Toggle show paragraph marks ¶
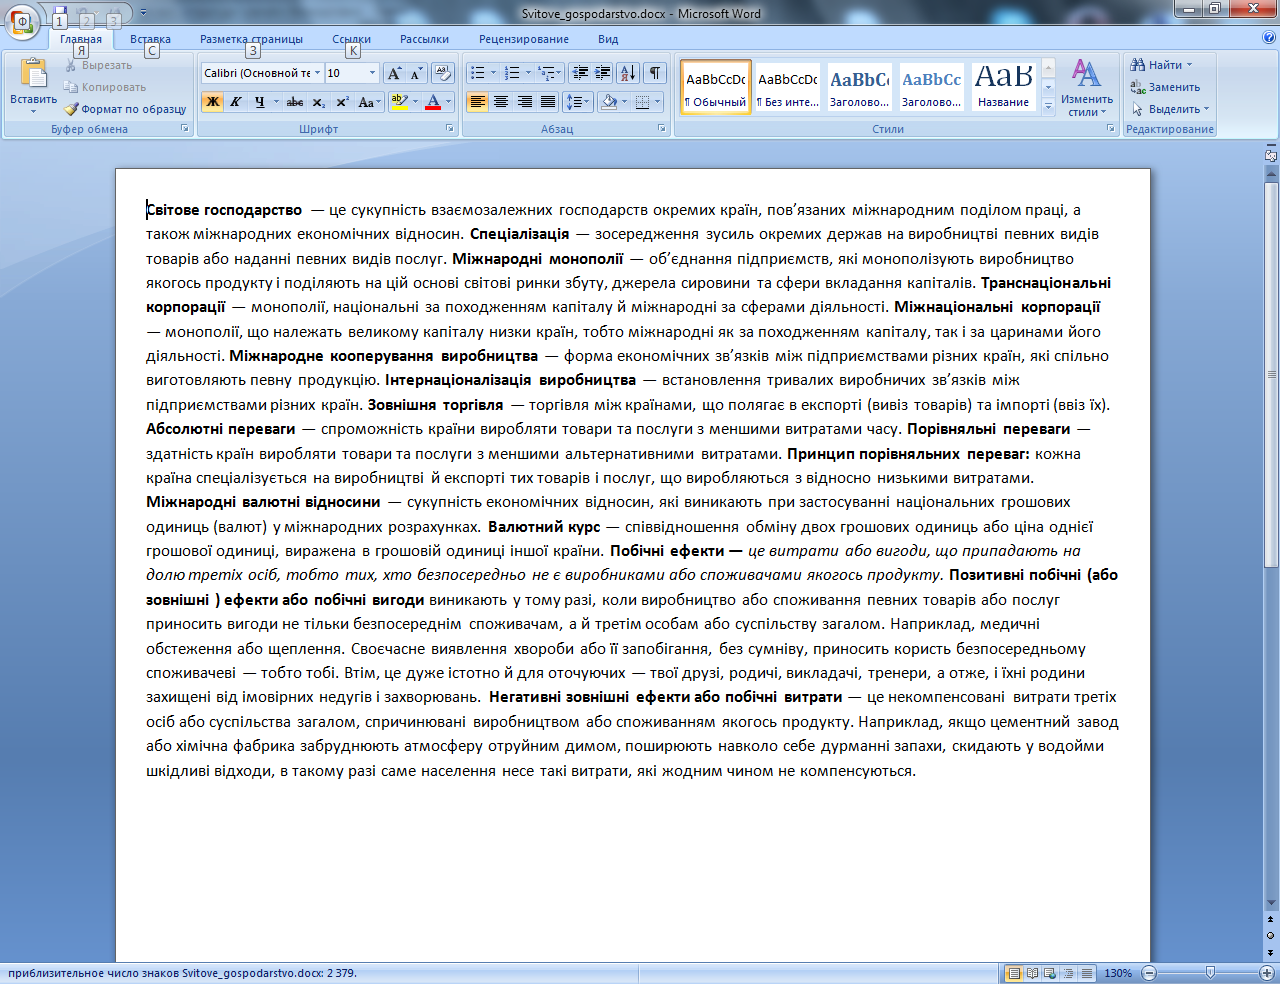 (655, 73)
